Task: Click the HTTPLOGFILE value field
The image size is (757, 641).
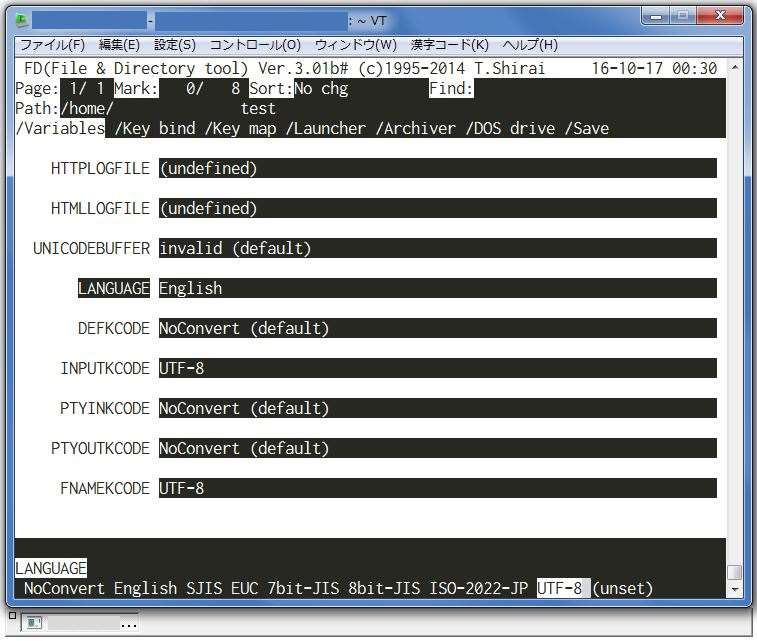Action: (437, 168)
